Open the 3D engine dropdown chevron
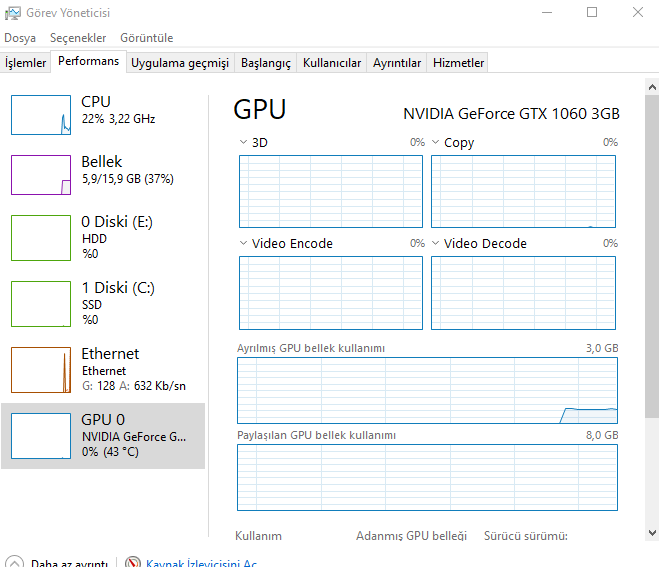The height and width of the screenshot is (567, 659). (243, 142)
